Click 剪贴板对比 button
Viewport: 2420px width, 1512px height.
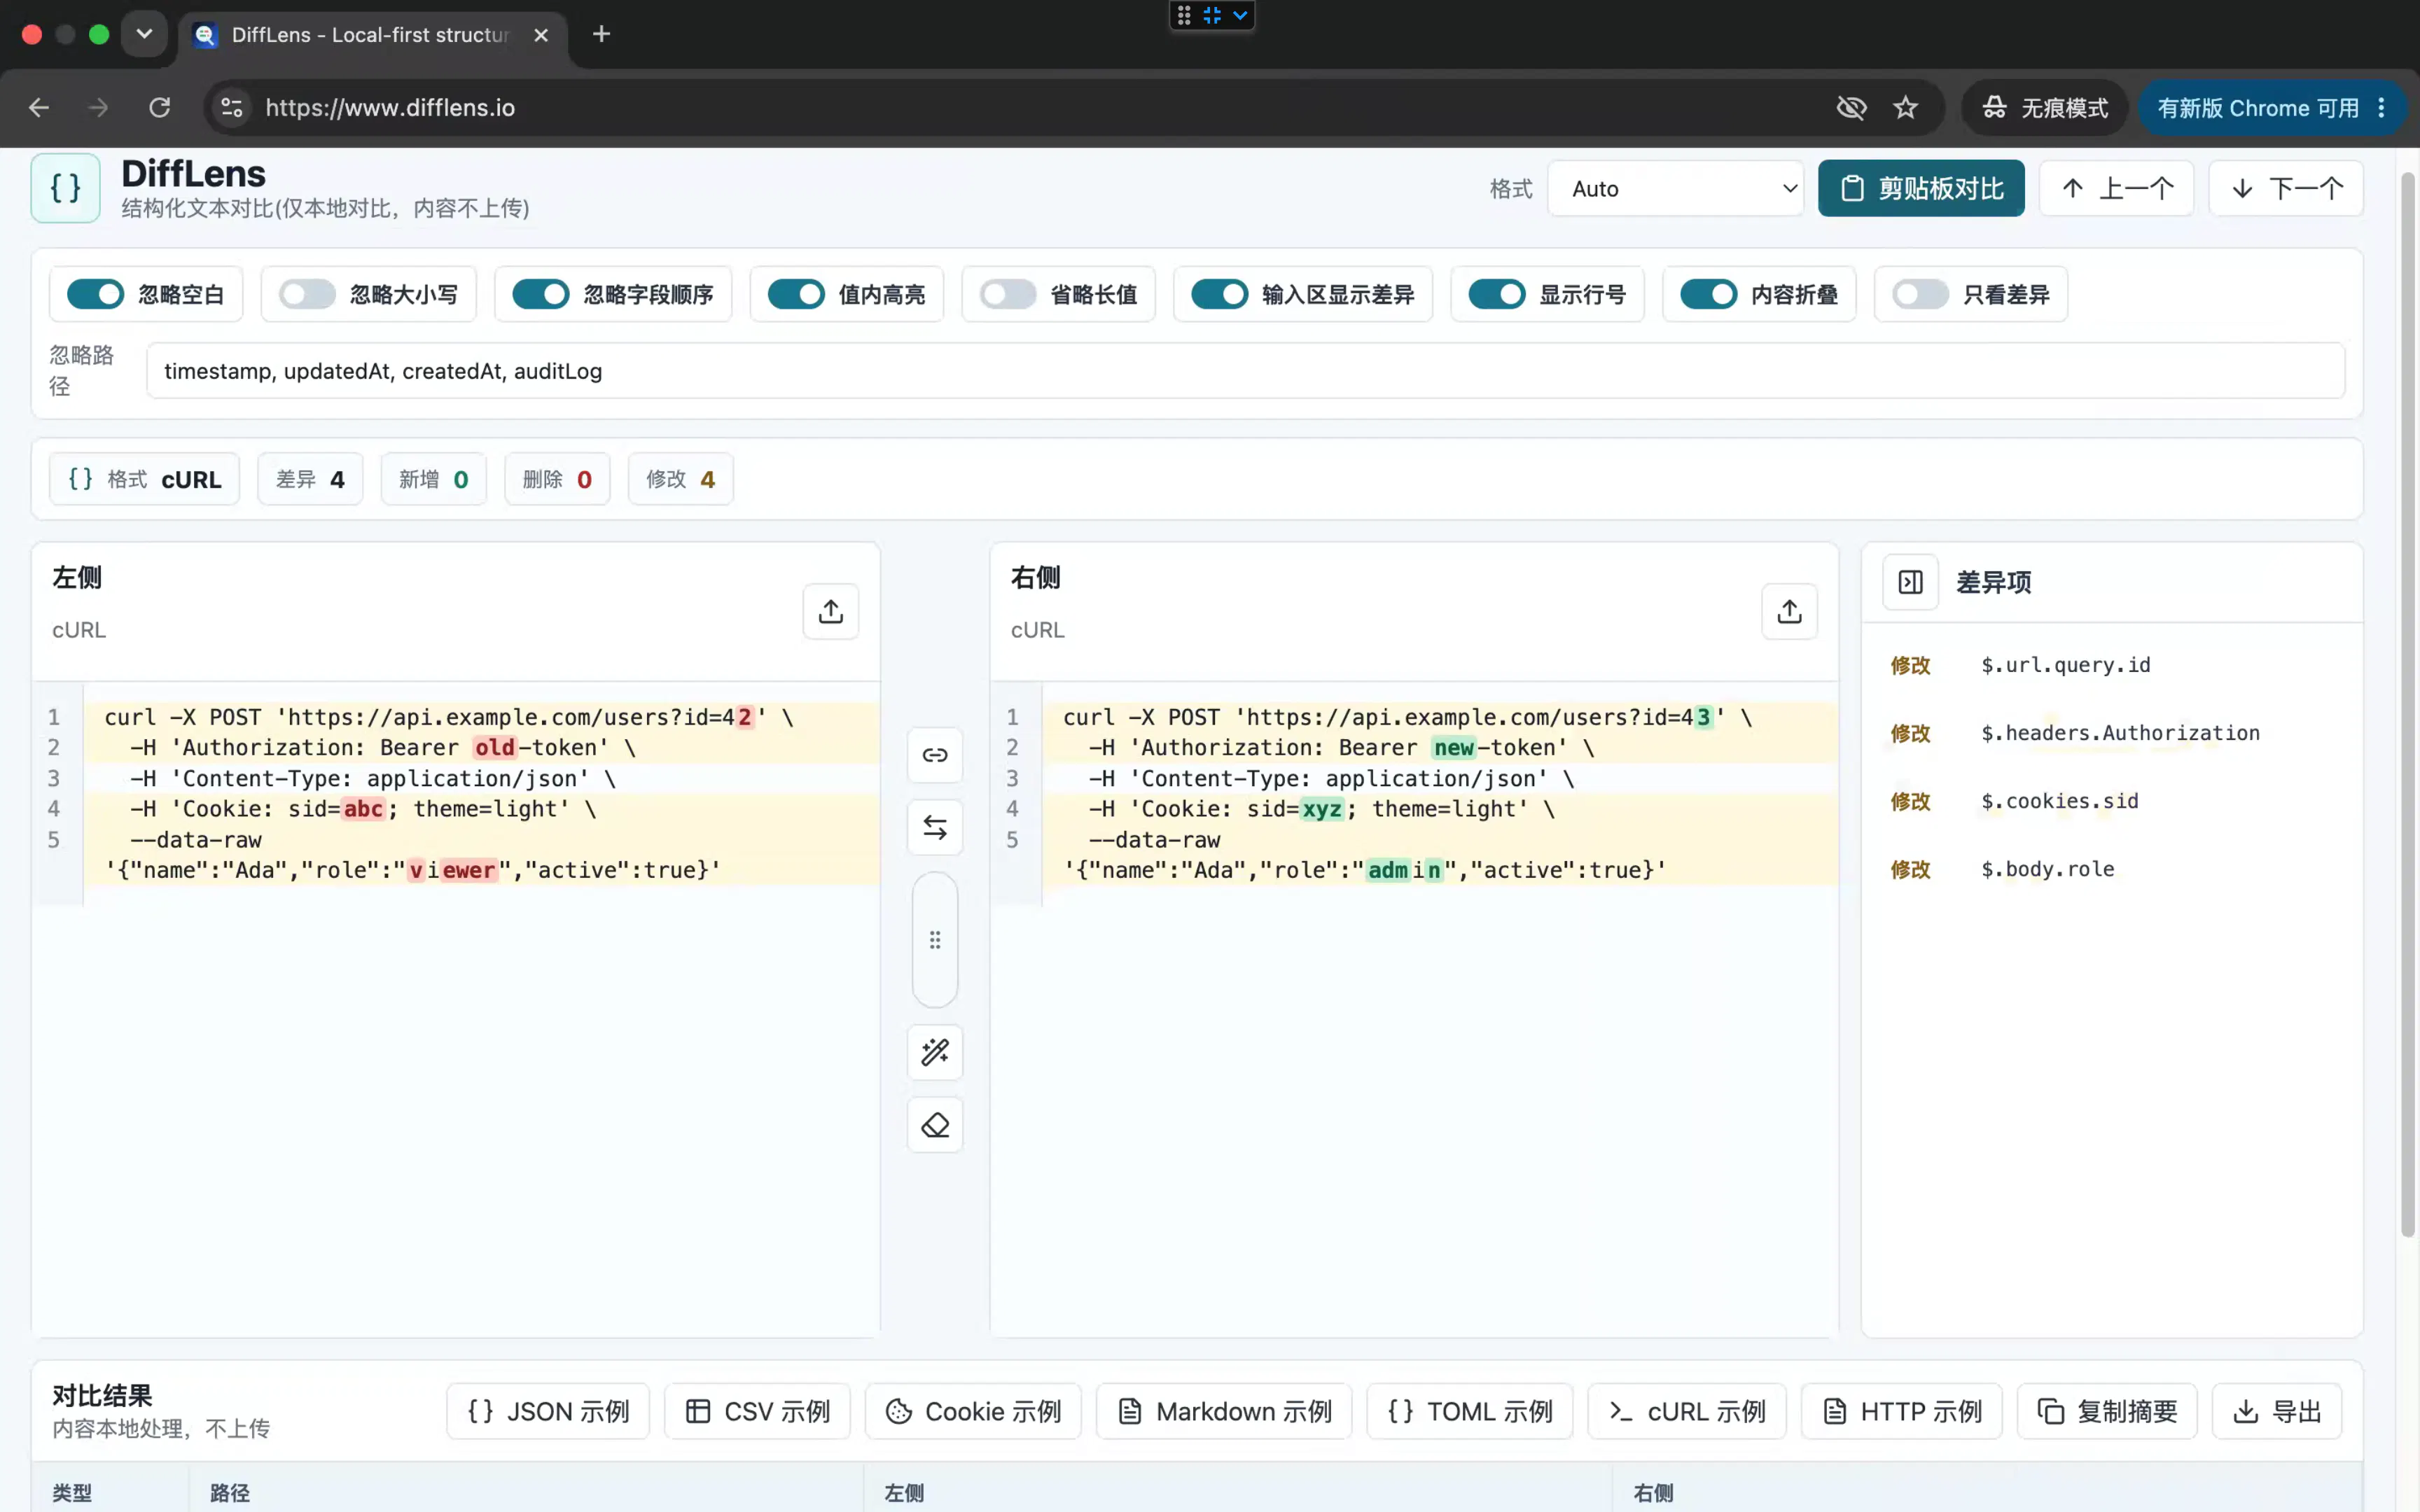click(x=1921, y=188)
